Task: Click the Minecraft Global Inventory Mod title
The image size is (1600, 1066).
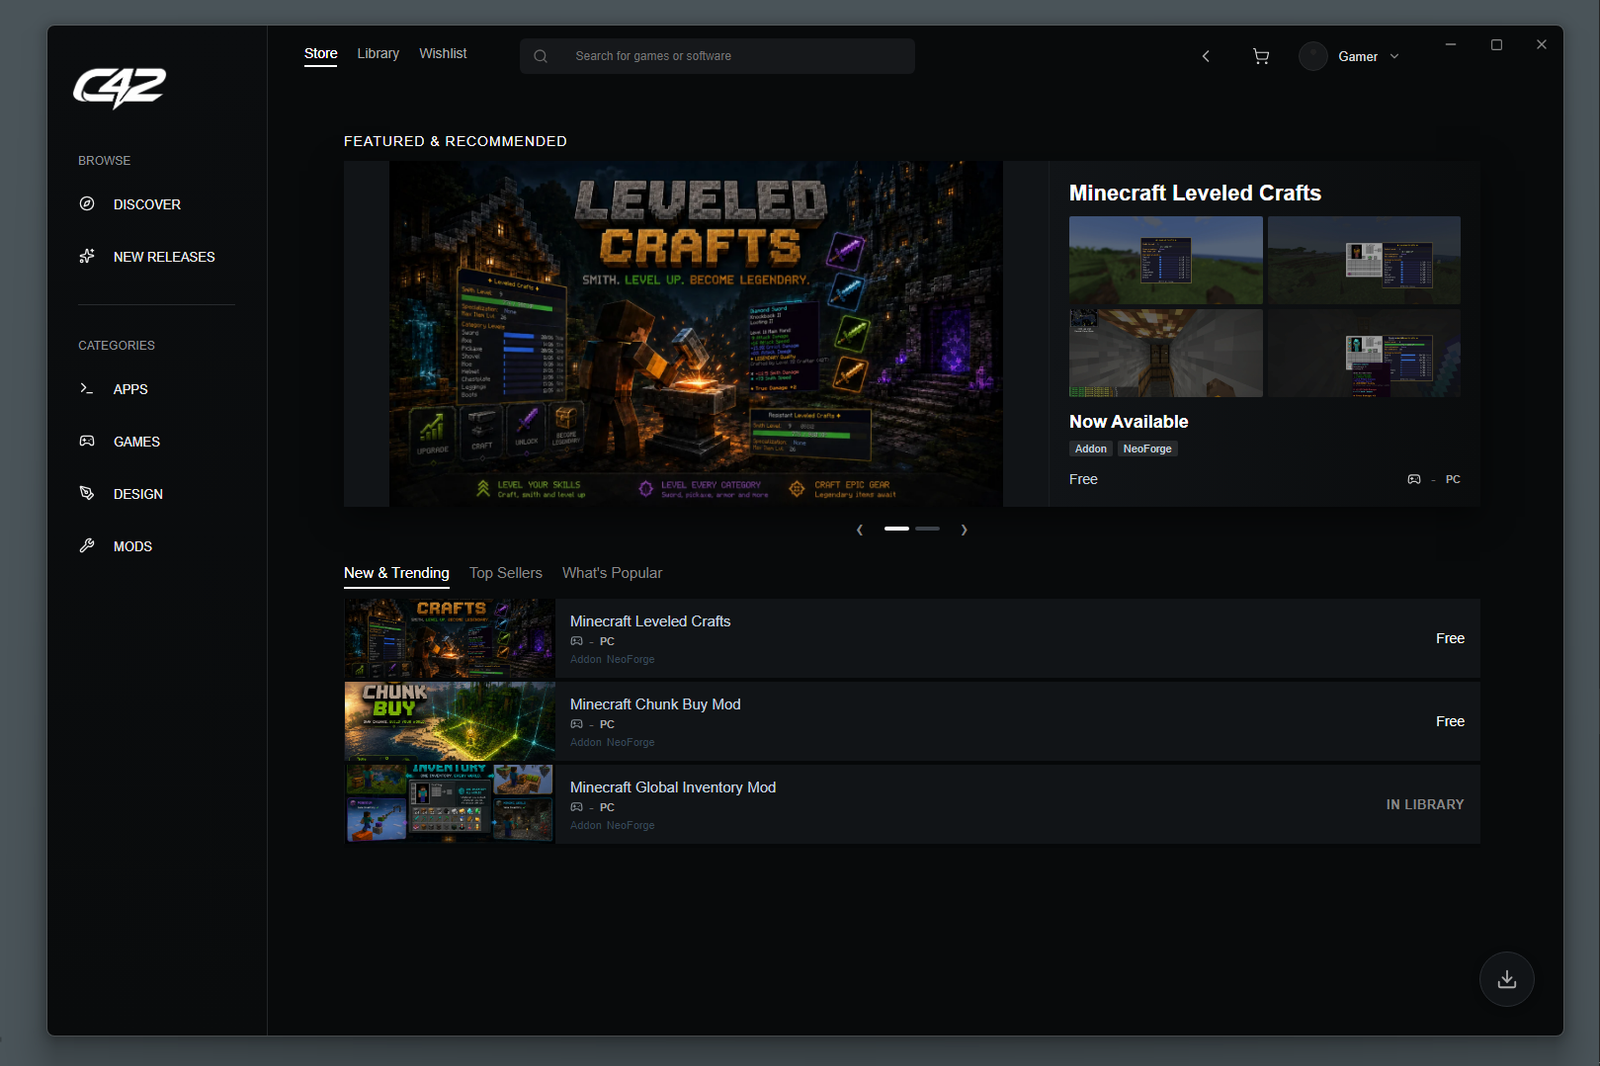Action: (673, 787)
